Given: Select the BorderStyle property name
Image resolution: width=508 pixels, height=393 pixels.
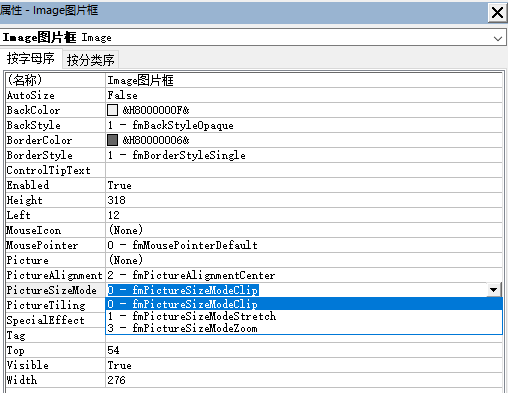Looking at the screenshot, I should tap(55, 155).
